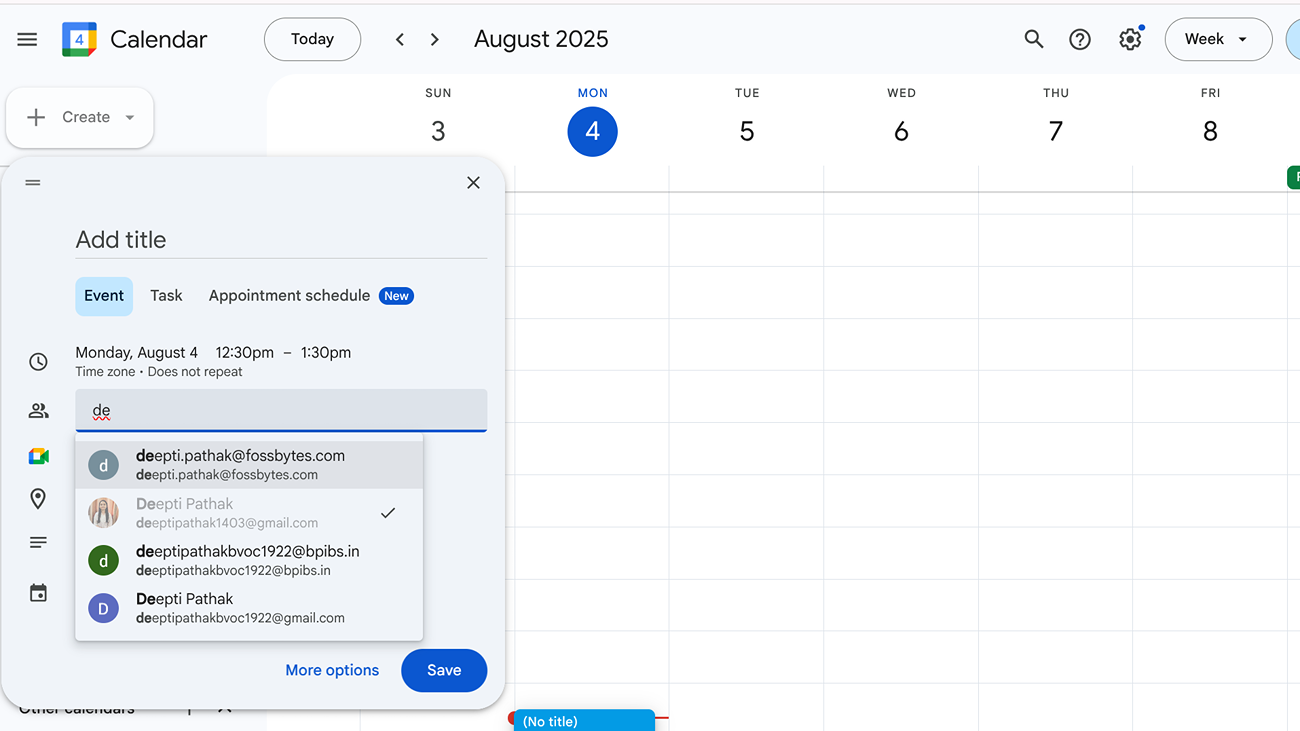Click the calendar selection icon
Viewport: 1300px width, 731px height.
coord(38,592)
